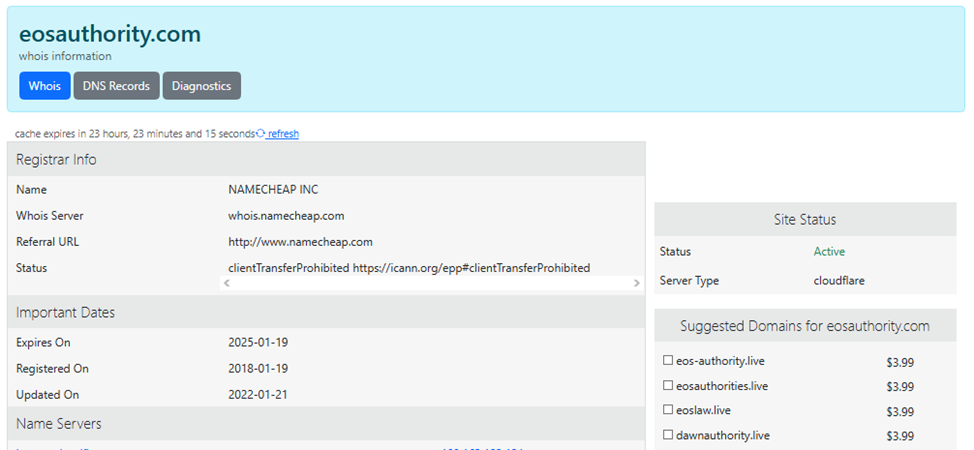
Task: Check the eosauthorities.live checkbox
Action: point(668,385)
